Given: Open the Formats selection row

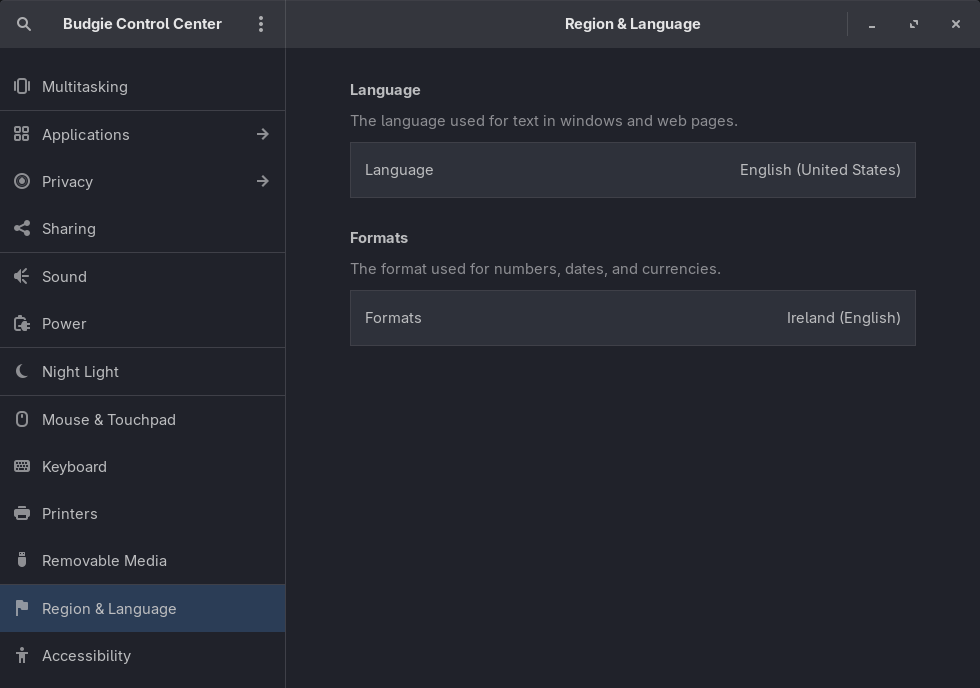Looking at the screenshot, I should pyautogui.click(x=632, y=318).
